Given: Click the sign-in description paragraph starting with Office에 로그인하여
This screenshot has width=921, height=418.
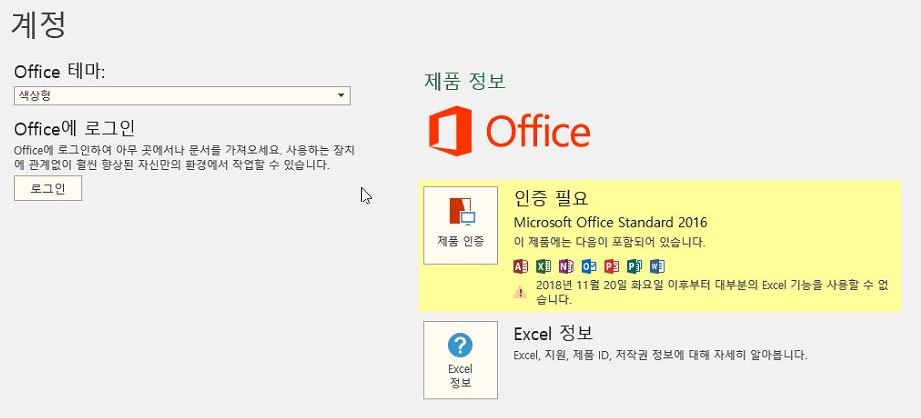Looking at the screenshot, I should pos(184,158).
